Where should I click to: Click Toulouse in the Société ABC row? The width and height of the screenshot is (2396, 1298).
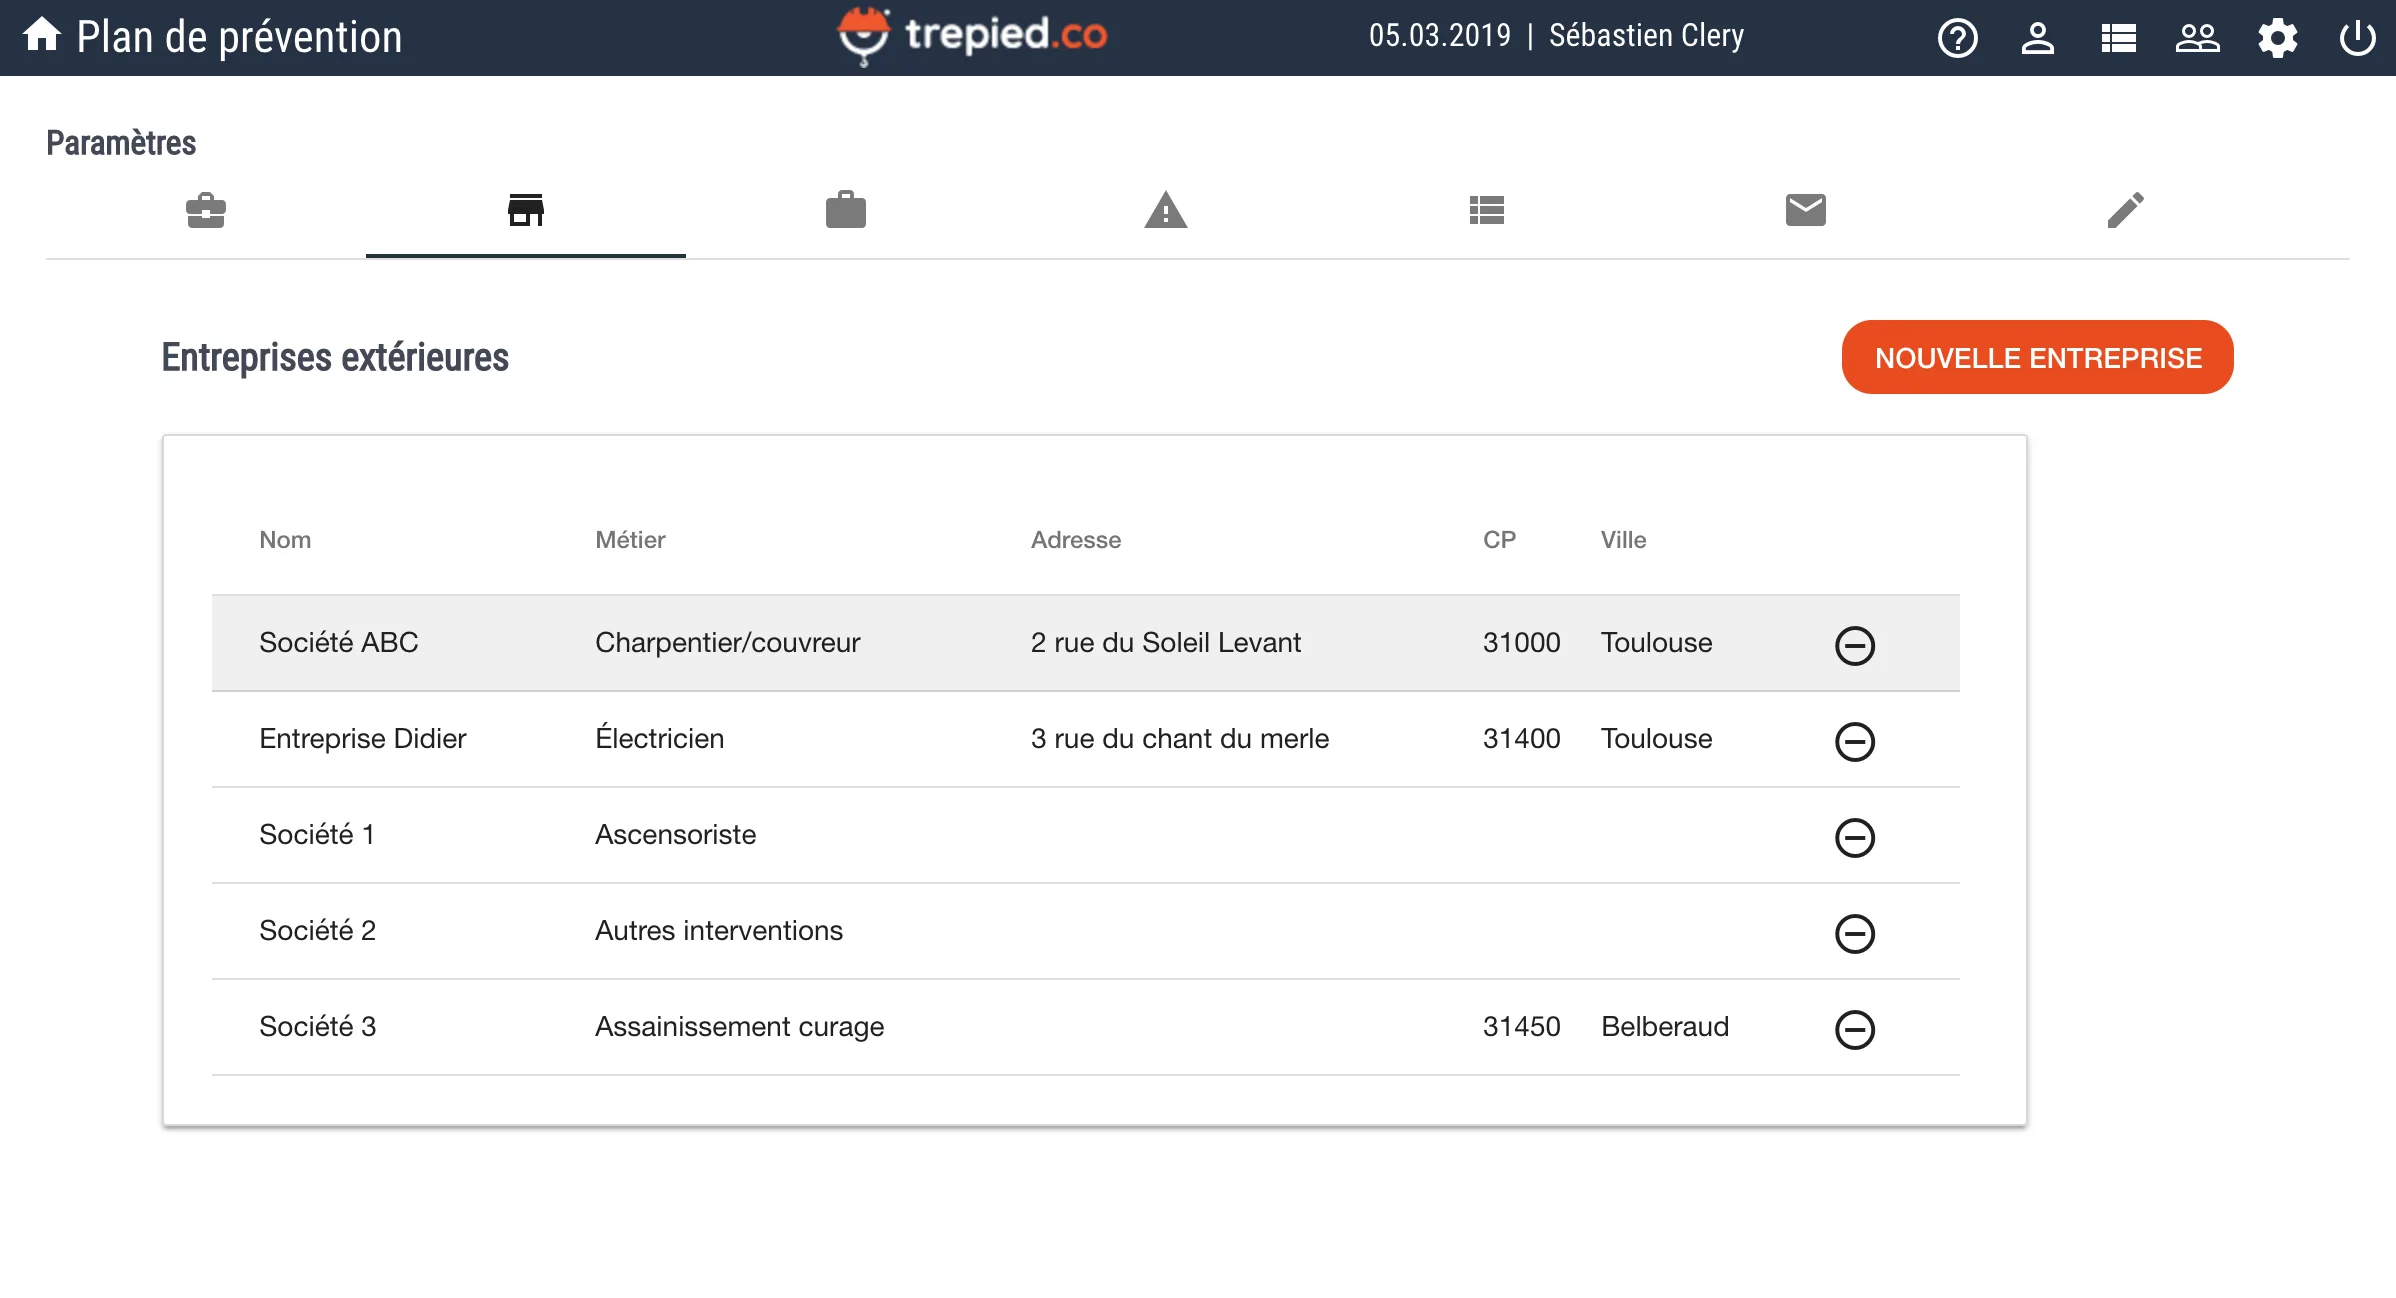pos(1656,642)
